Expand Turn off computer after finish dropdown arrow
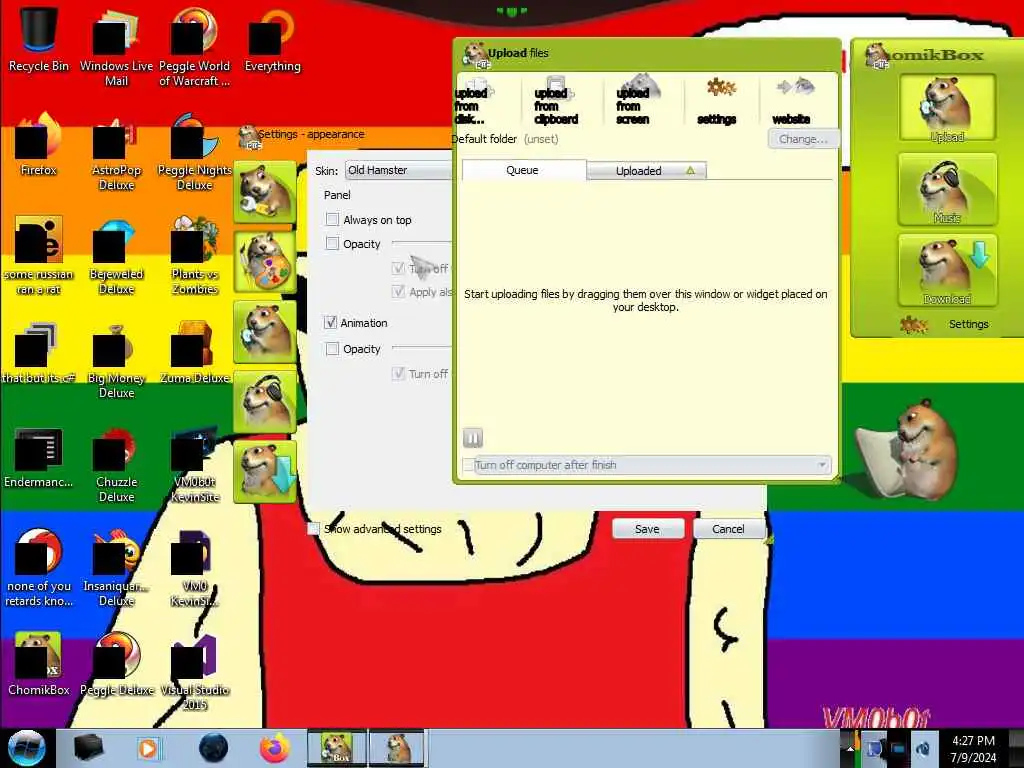This screenshot has width=1024, height=768. 822,465
